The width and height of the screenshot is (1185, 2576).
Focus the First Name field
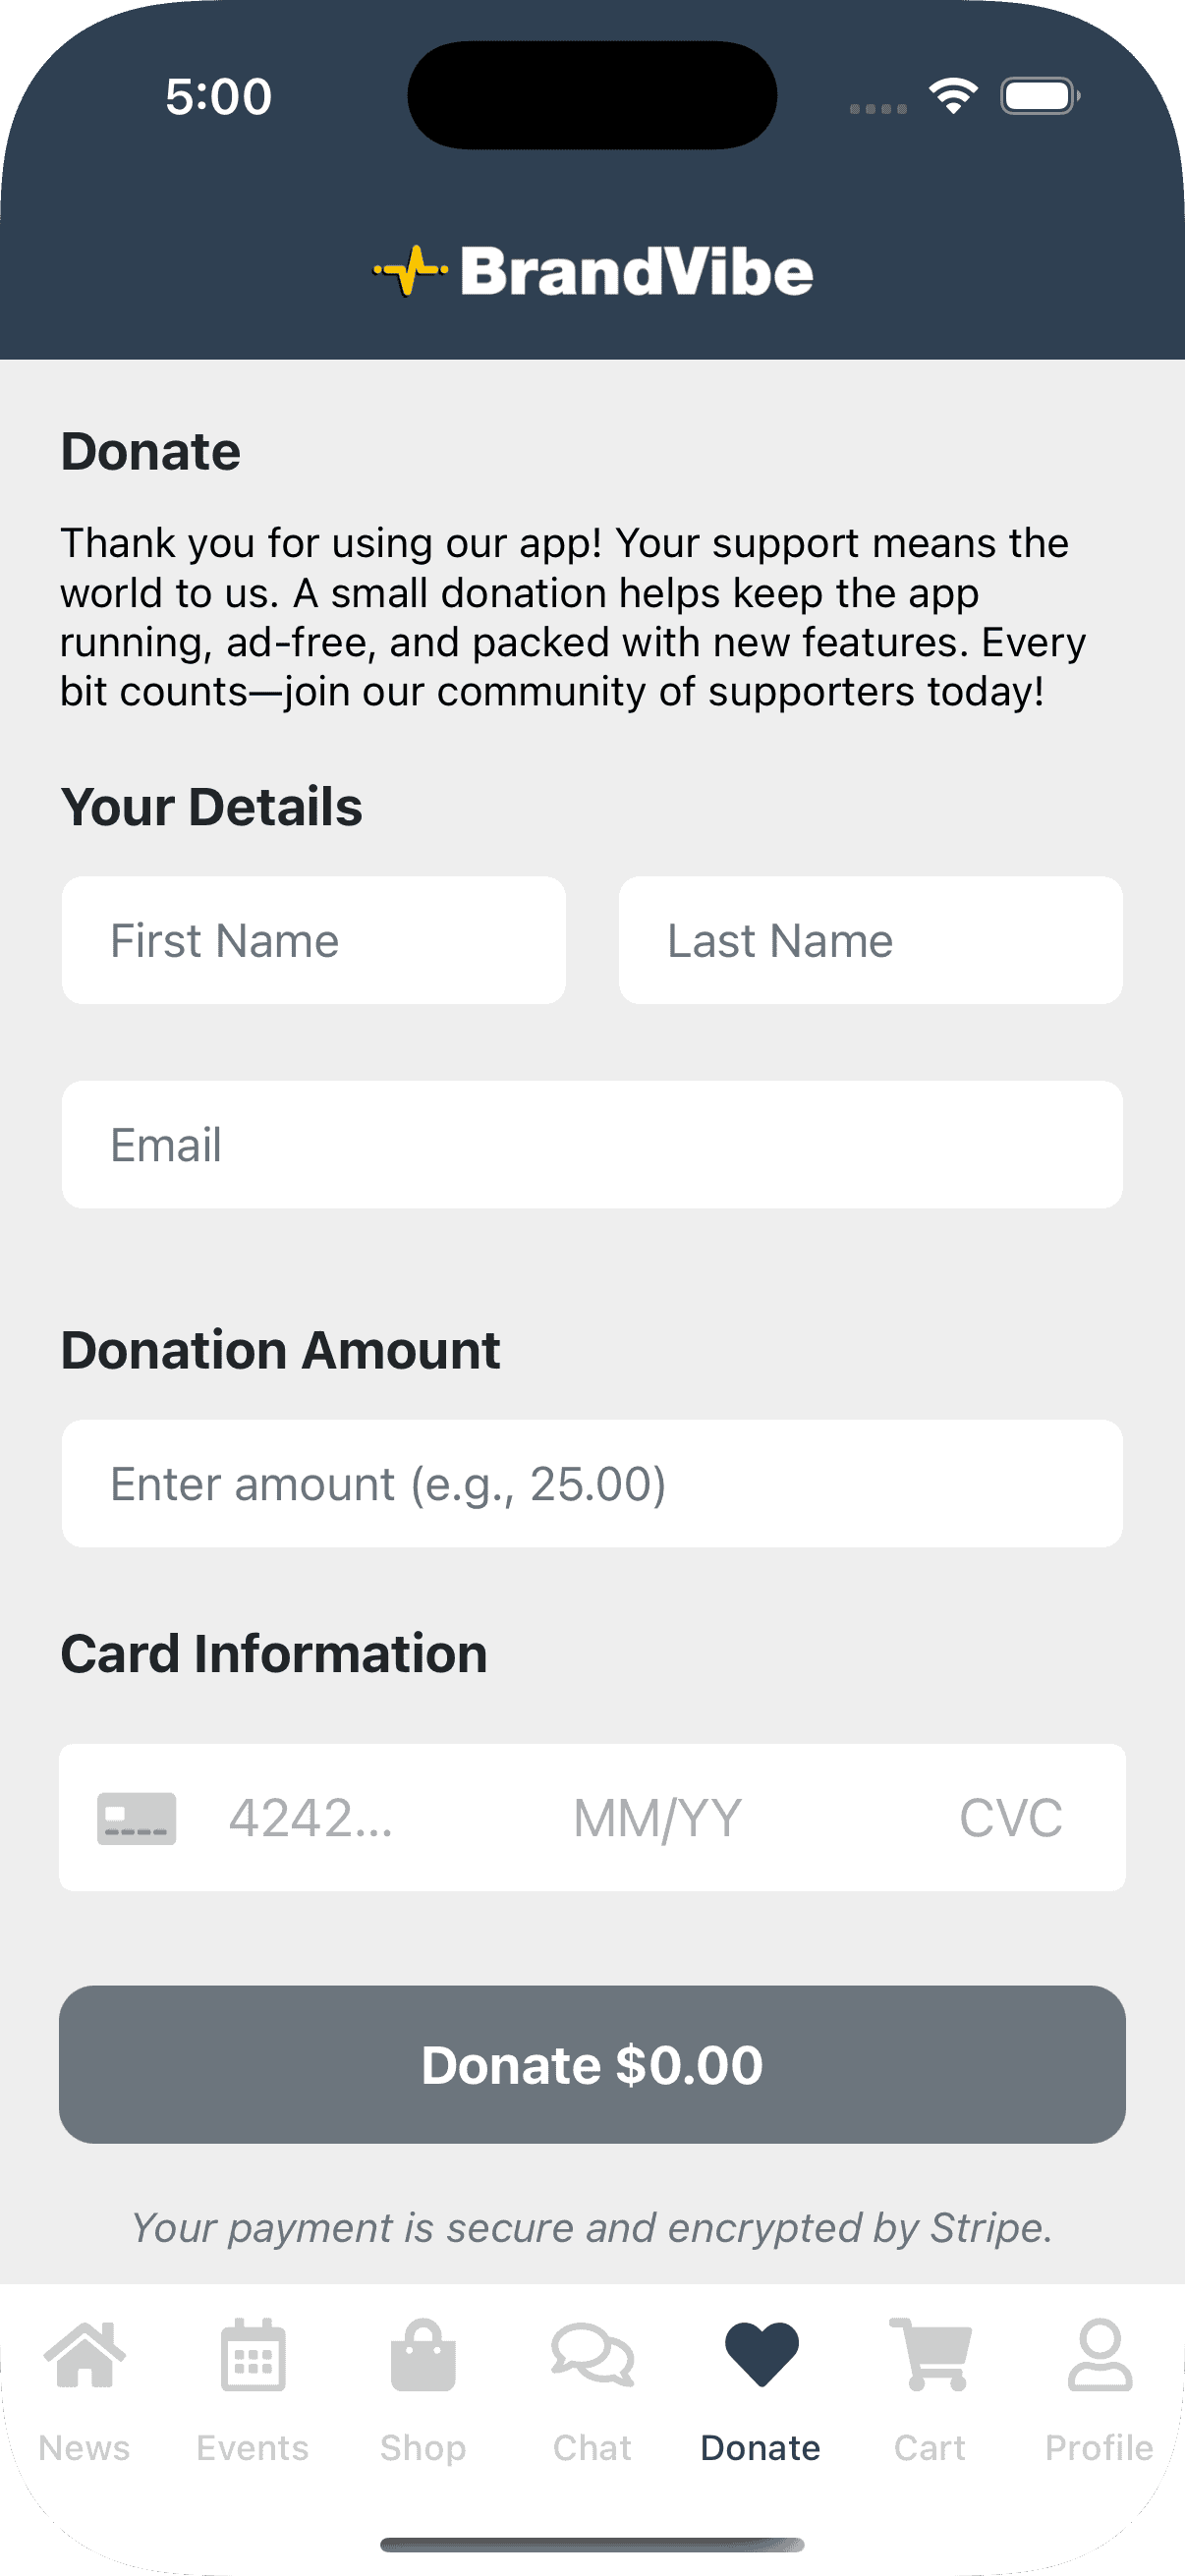314,941
